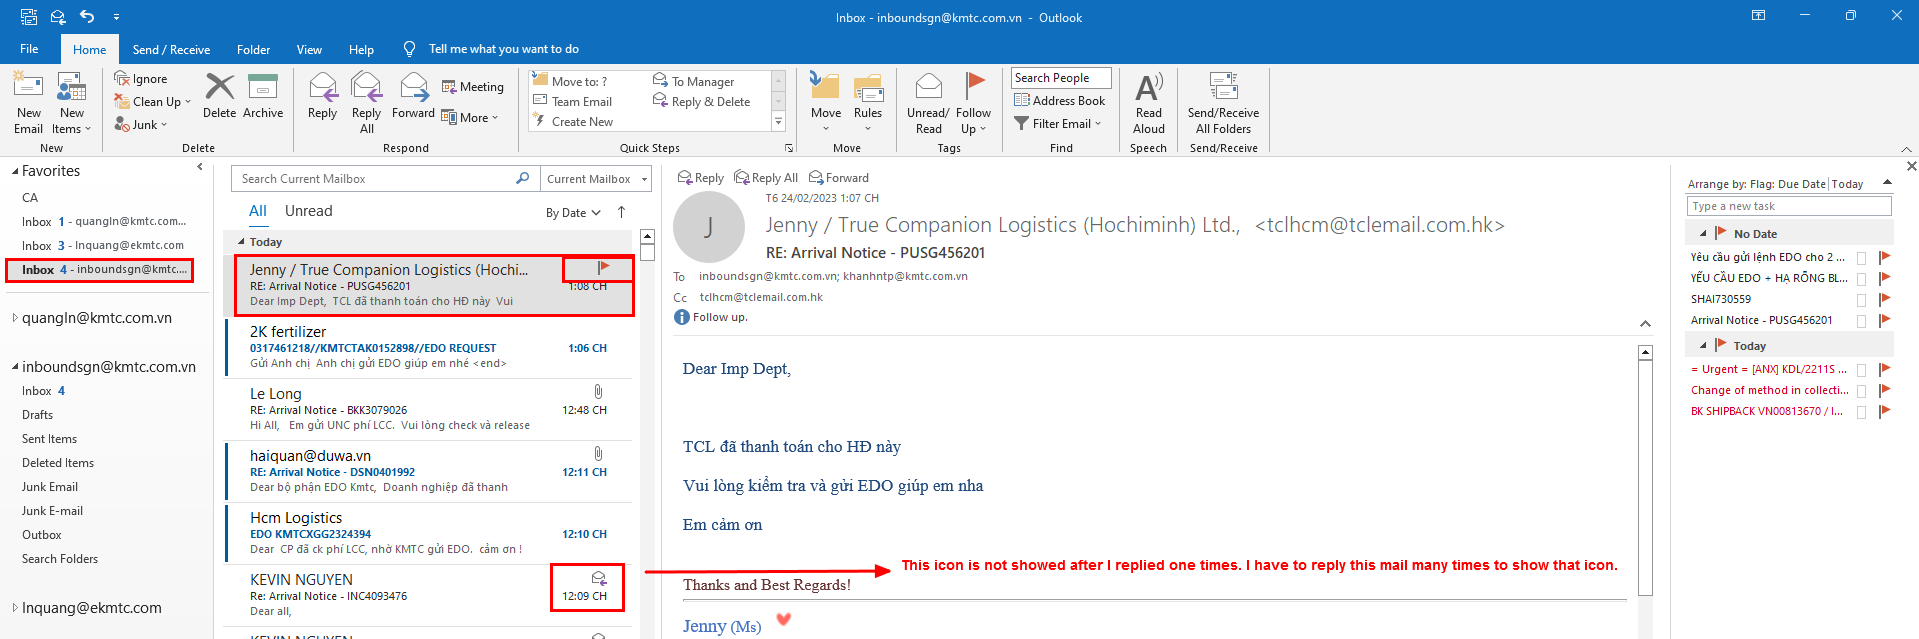Select the Team Email quick step
Viewport: 1919px width, 639px height.
pos(573,101)
